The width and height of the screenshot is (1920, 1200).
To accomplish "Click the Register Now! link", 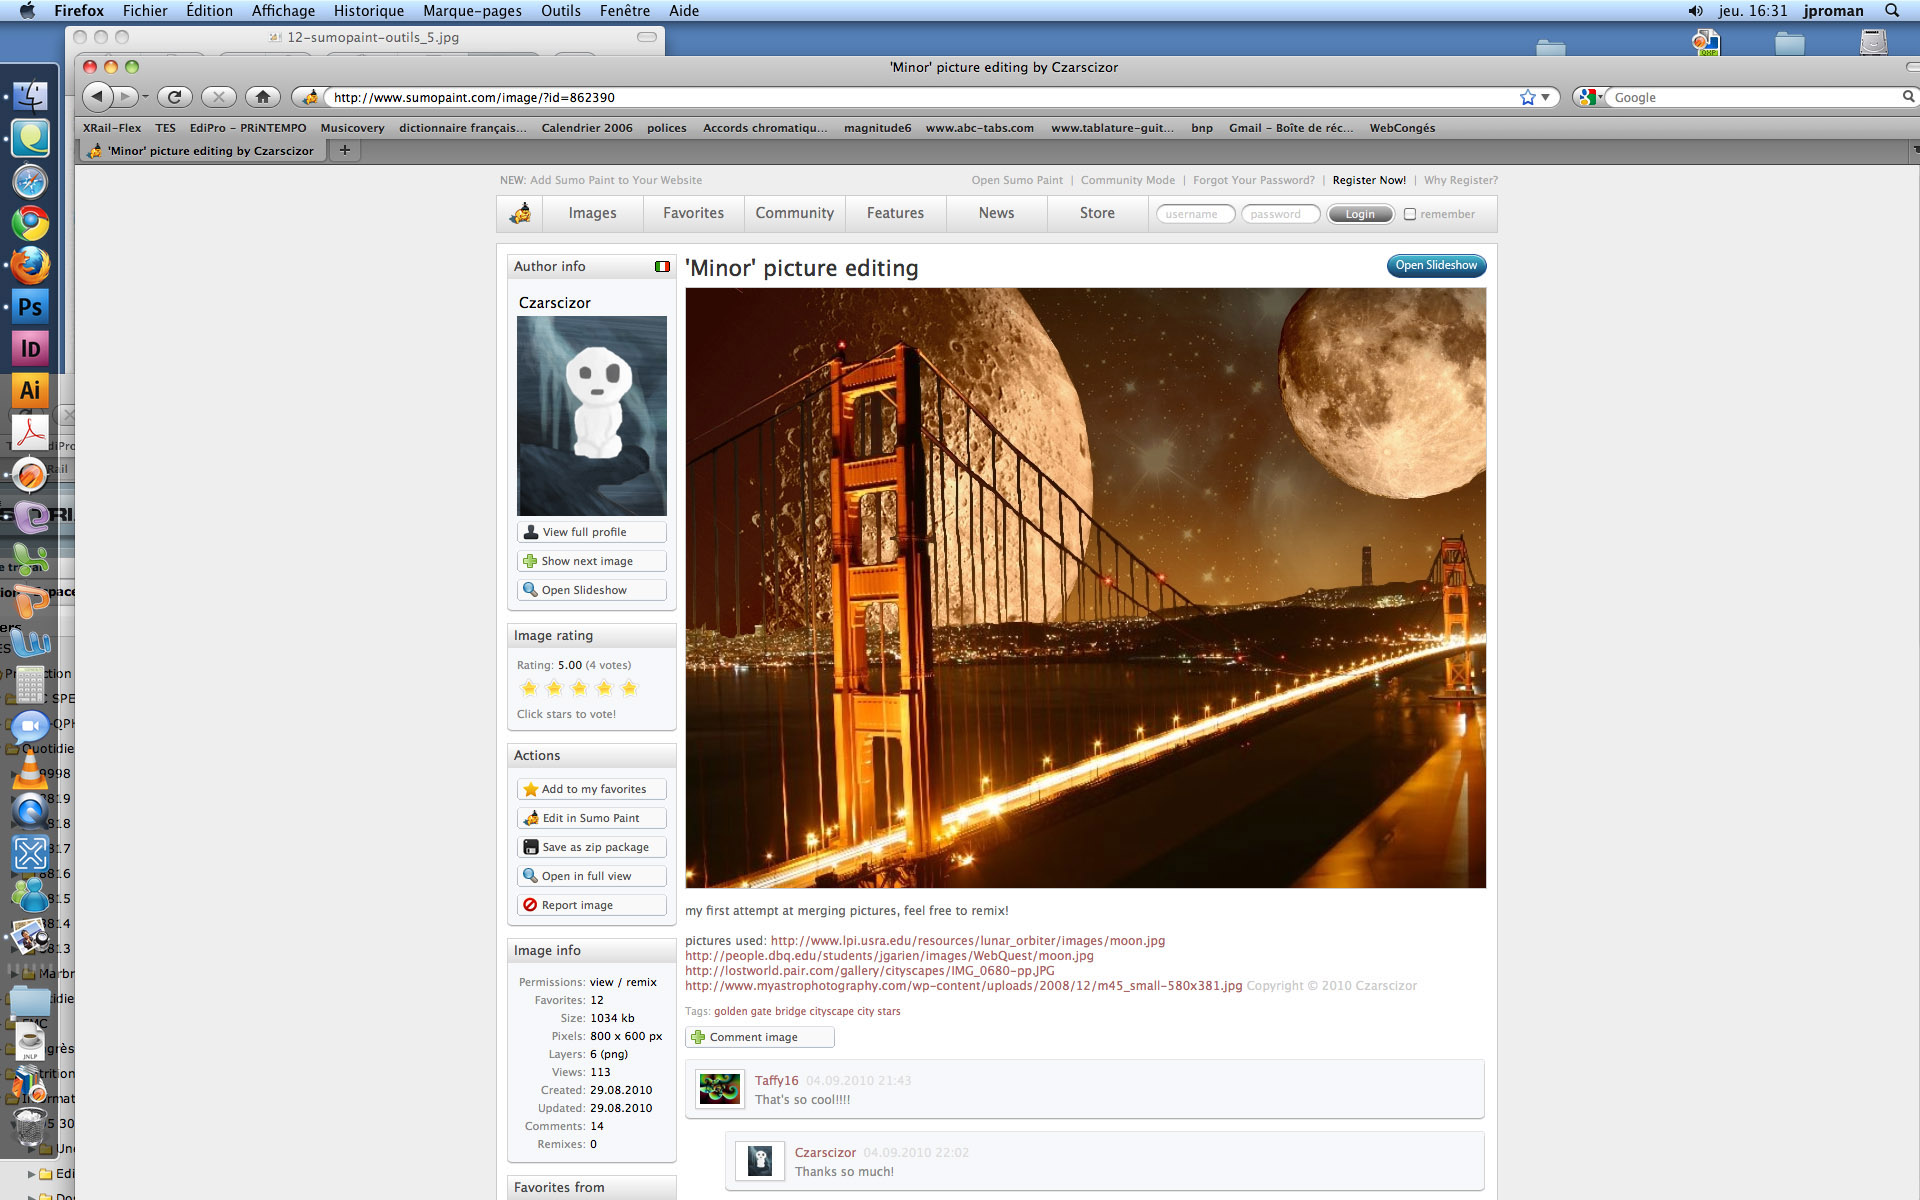I will pos(1368,180).
